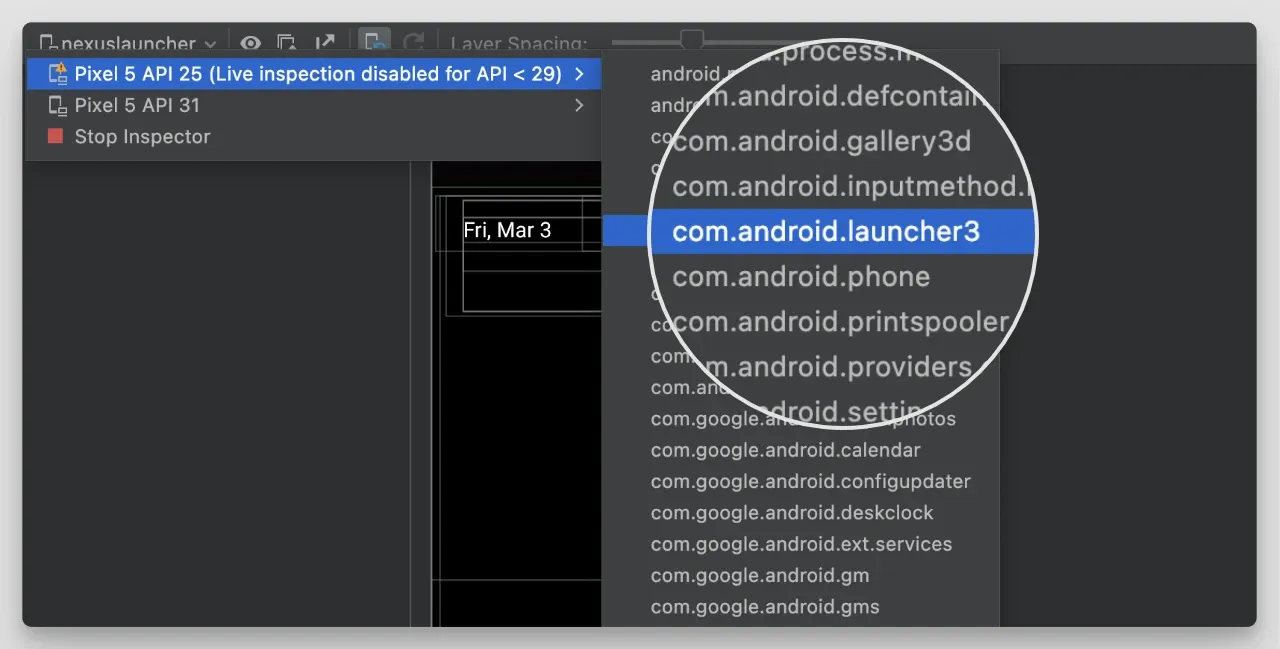The height and width of the screenshot is (649, 1280).
Task: Click the red Stop Inspector square icon
Action: [55, 136]
